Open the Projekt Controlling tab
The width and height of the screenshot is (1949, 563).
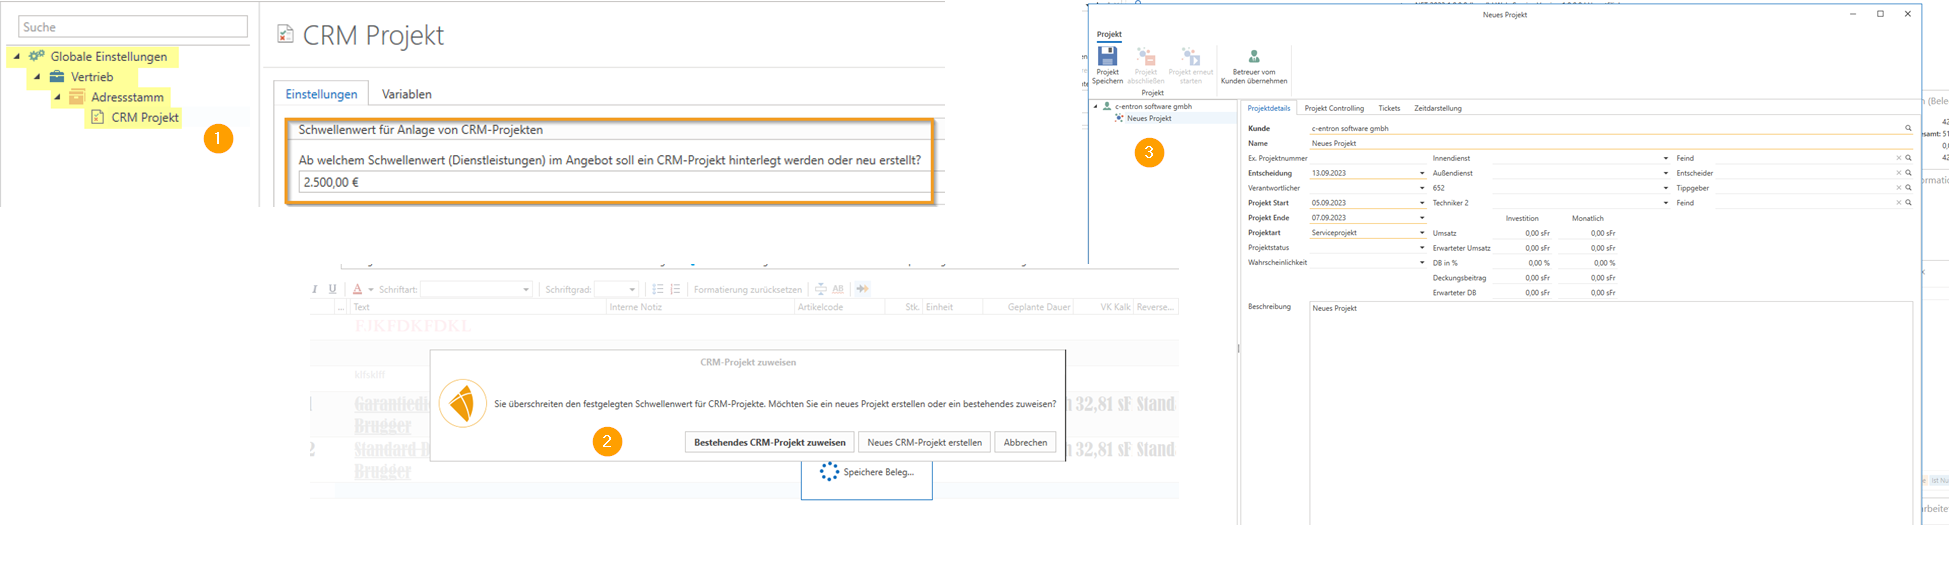(1333, 108)
